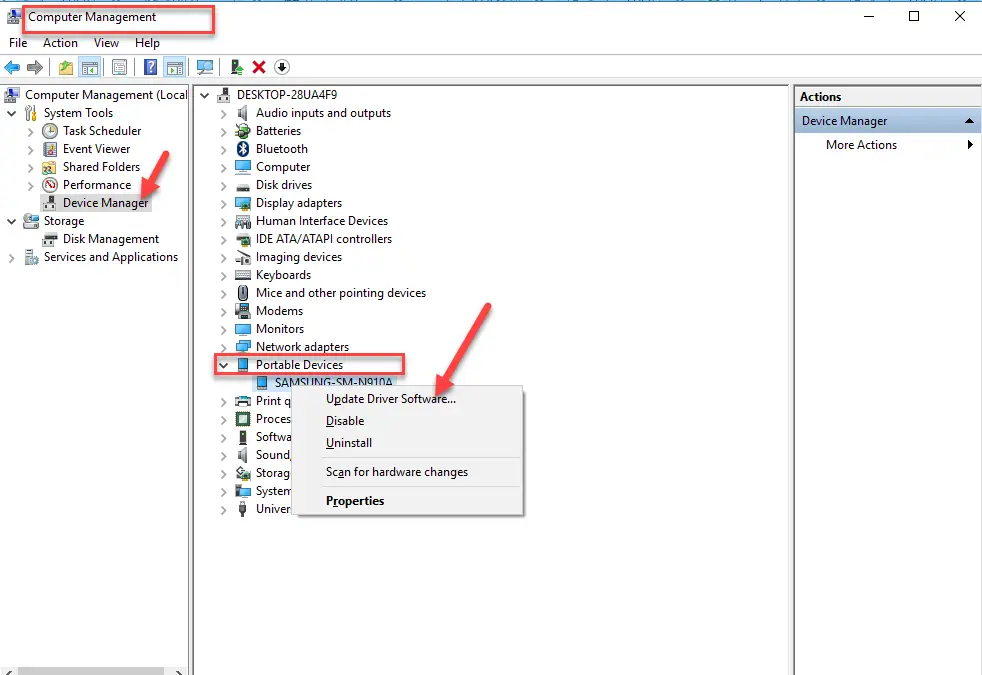Click the Back navigation arrow icon

click(x=12, y=67)
